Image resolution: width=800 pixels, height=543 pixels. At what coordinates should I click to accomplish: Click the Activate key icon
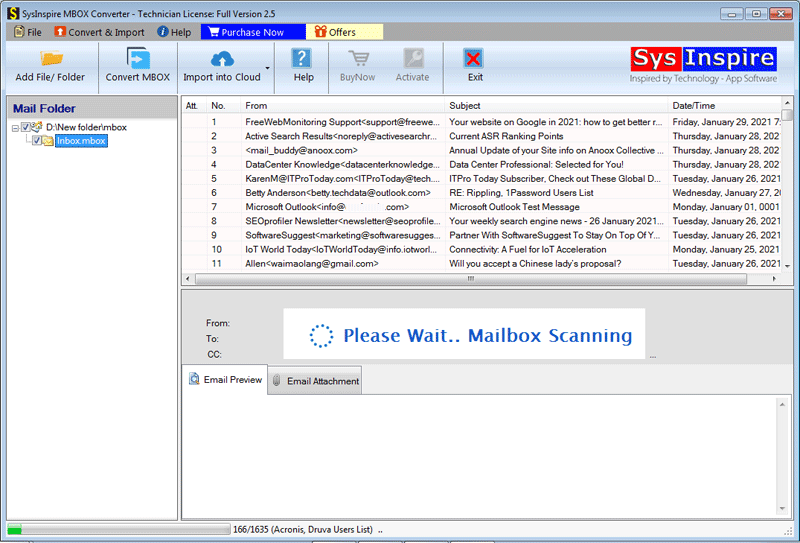(413, 58)
